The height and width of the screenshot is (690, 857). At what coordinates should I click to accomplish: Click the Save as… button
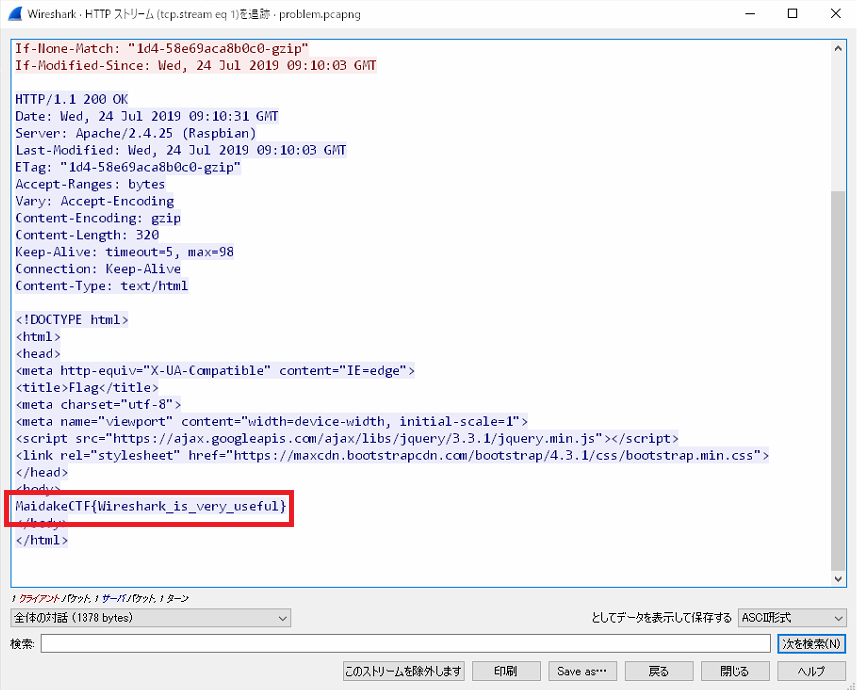582,671
